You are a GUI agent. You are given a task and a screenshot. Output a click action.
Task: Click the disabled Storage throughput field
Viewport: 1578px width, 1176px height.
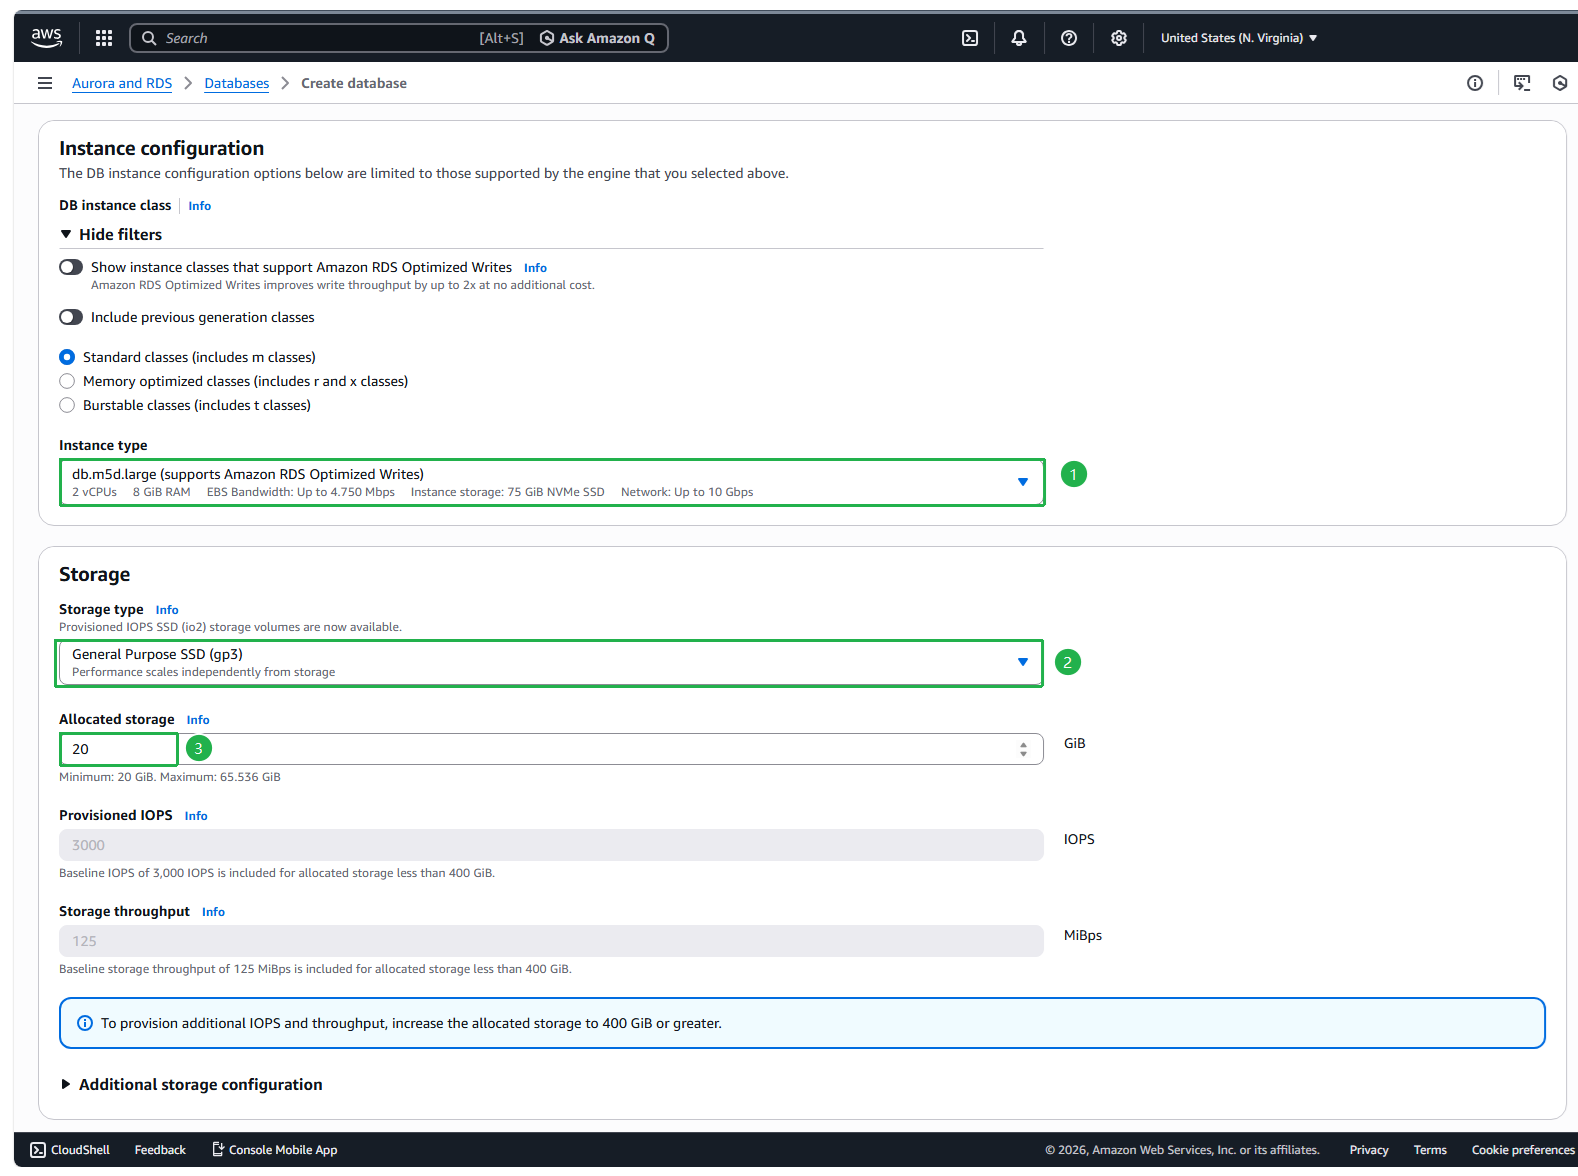coord(551,941)
